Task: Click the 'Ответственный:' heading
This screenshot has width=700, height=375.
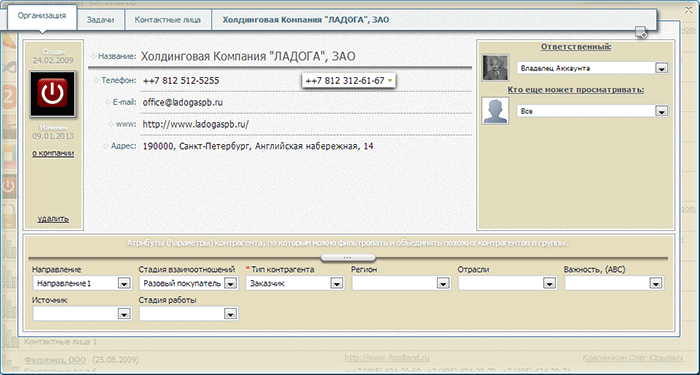Action: click(x=576, y=46)
